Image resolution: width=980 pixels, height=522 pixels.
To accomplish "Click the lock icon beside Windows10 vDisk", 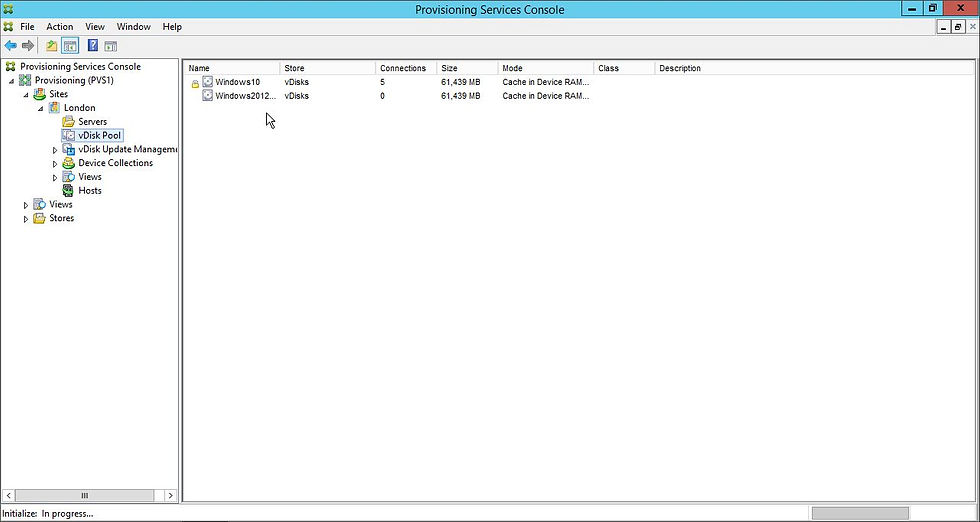I will point(195,83).
